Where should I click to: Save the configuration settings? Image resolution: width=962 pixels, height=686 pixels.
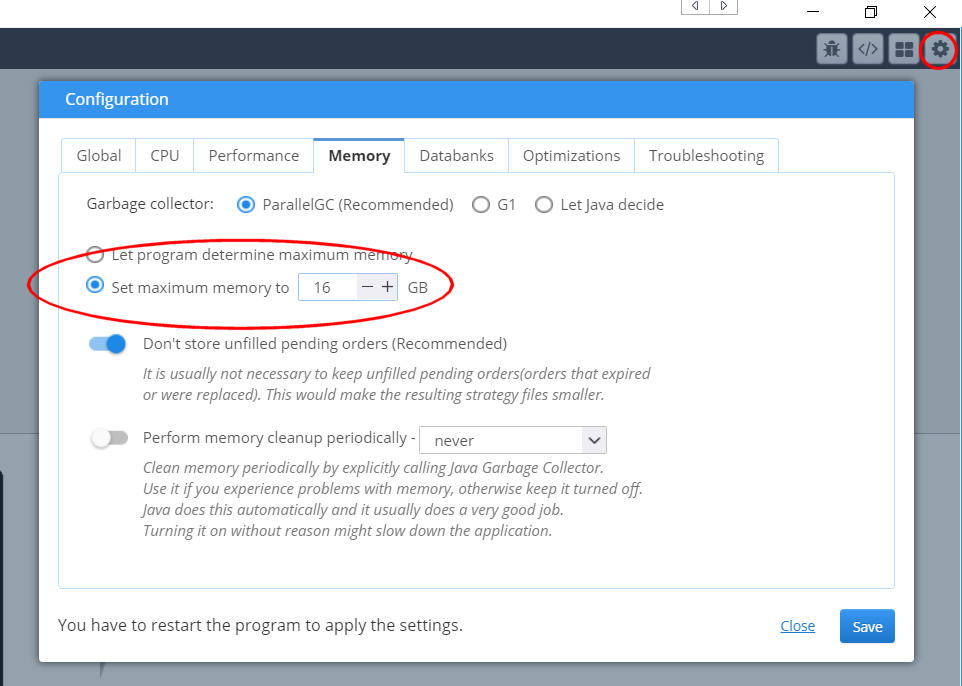867,626
